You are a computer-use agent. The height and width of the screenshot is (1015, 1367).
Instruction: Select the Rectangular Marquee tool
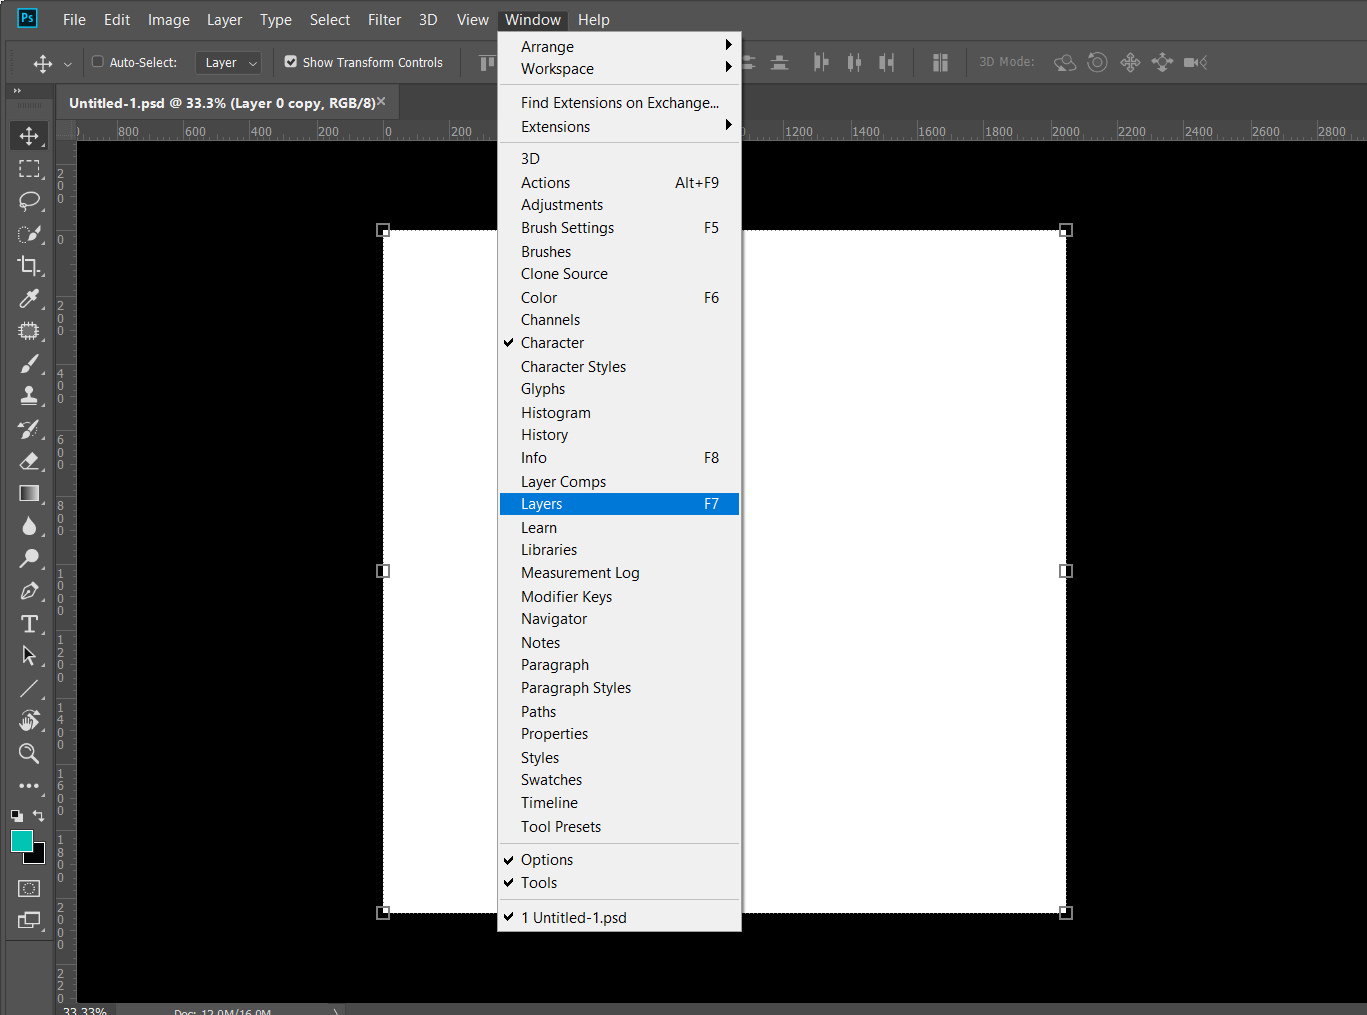29,168
